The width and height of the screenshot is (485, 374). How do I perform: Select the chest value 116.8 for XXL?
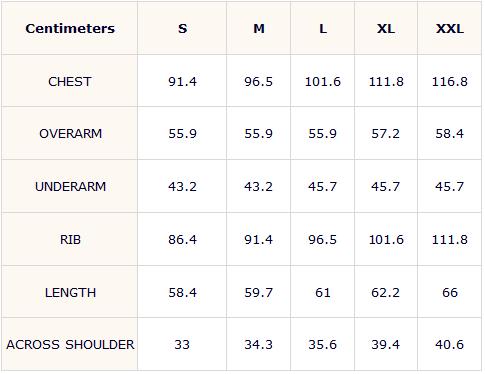click(450, 82)
